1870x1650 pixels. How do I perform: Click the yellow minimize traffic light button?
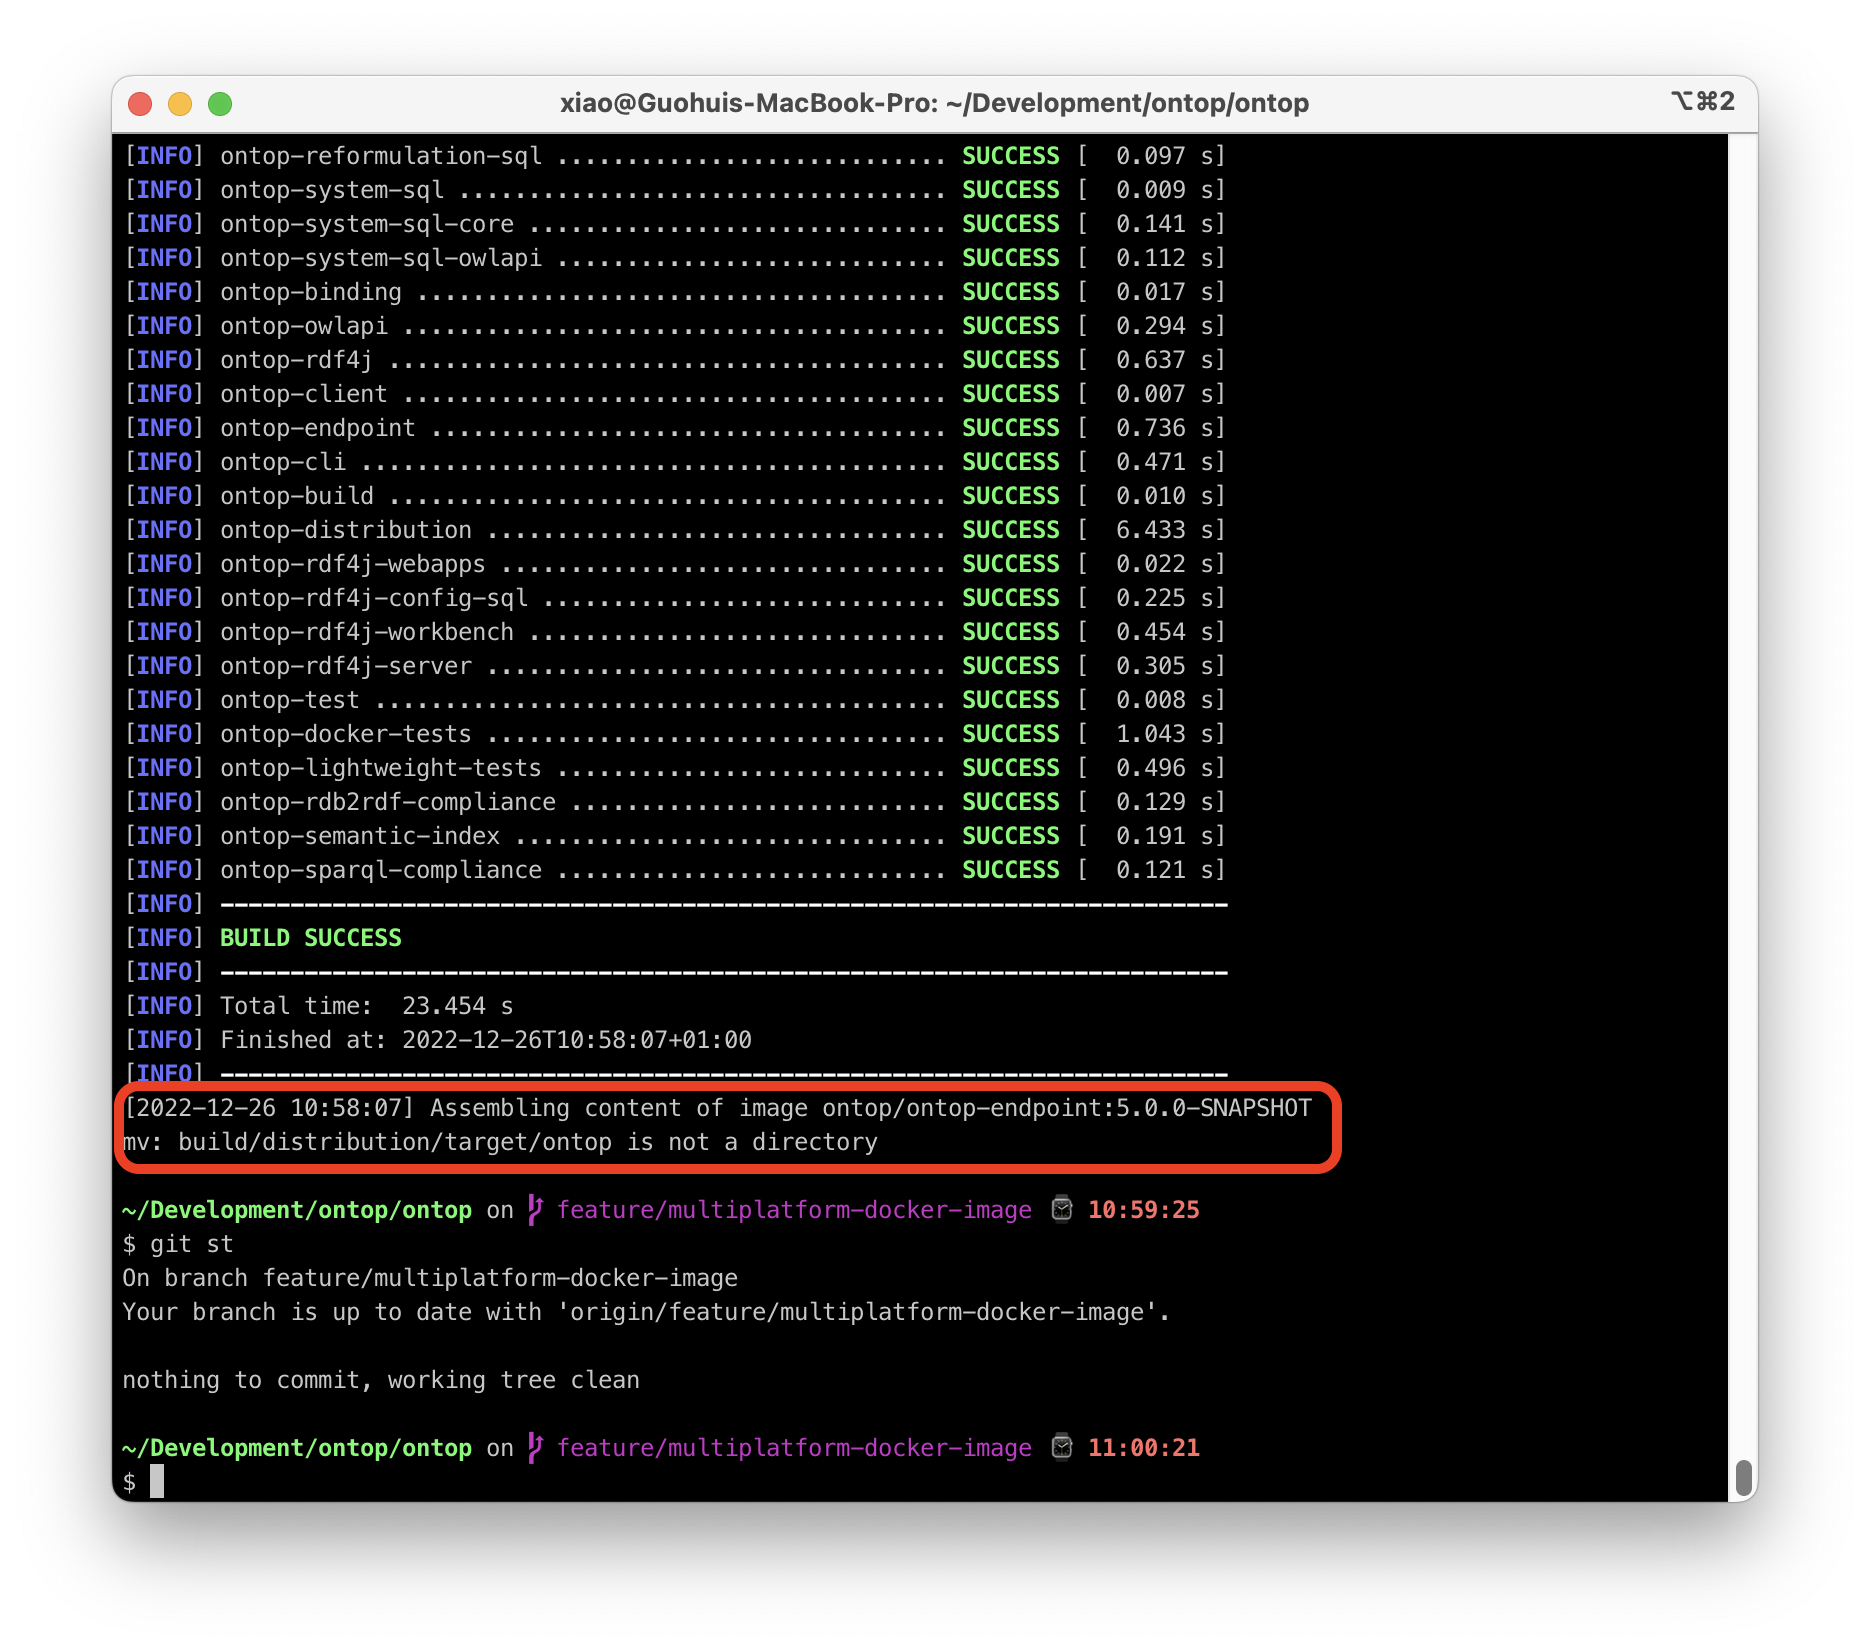coord(180,103)
